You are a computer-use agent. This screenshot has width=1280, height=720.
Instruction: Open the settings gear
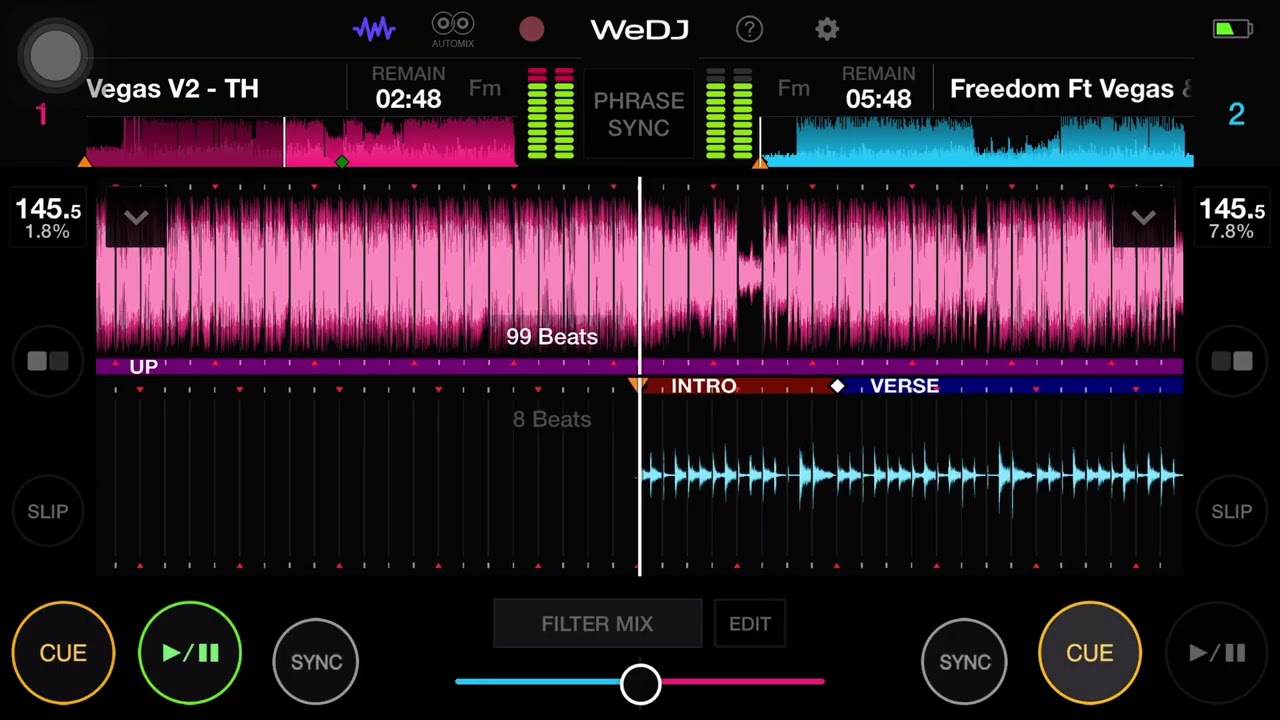[827, 29]
